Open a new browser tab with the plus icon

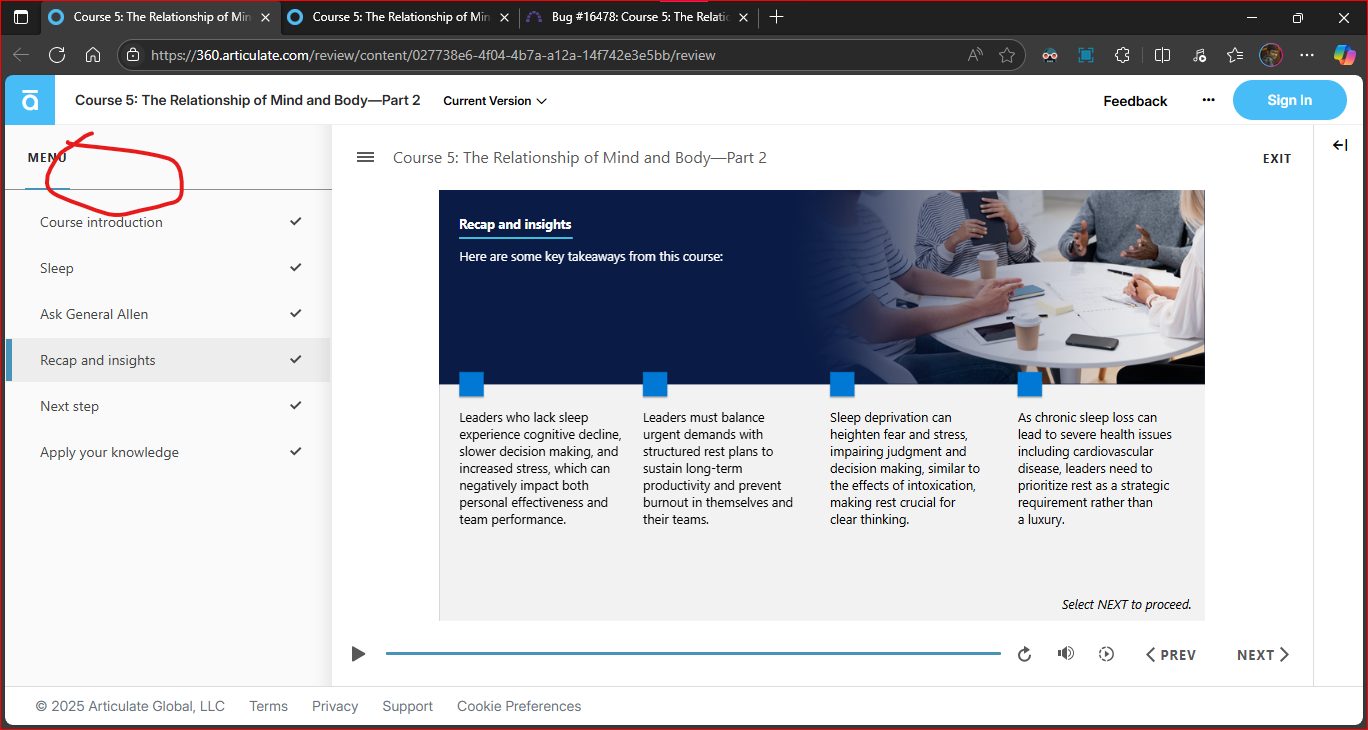tap(777, 17)
